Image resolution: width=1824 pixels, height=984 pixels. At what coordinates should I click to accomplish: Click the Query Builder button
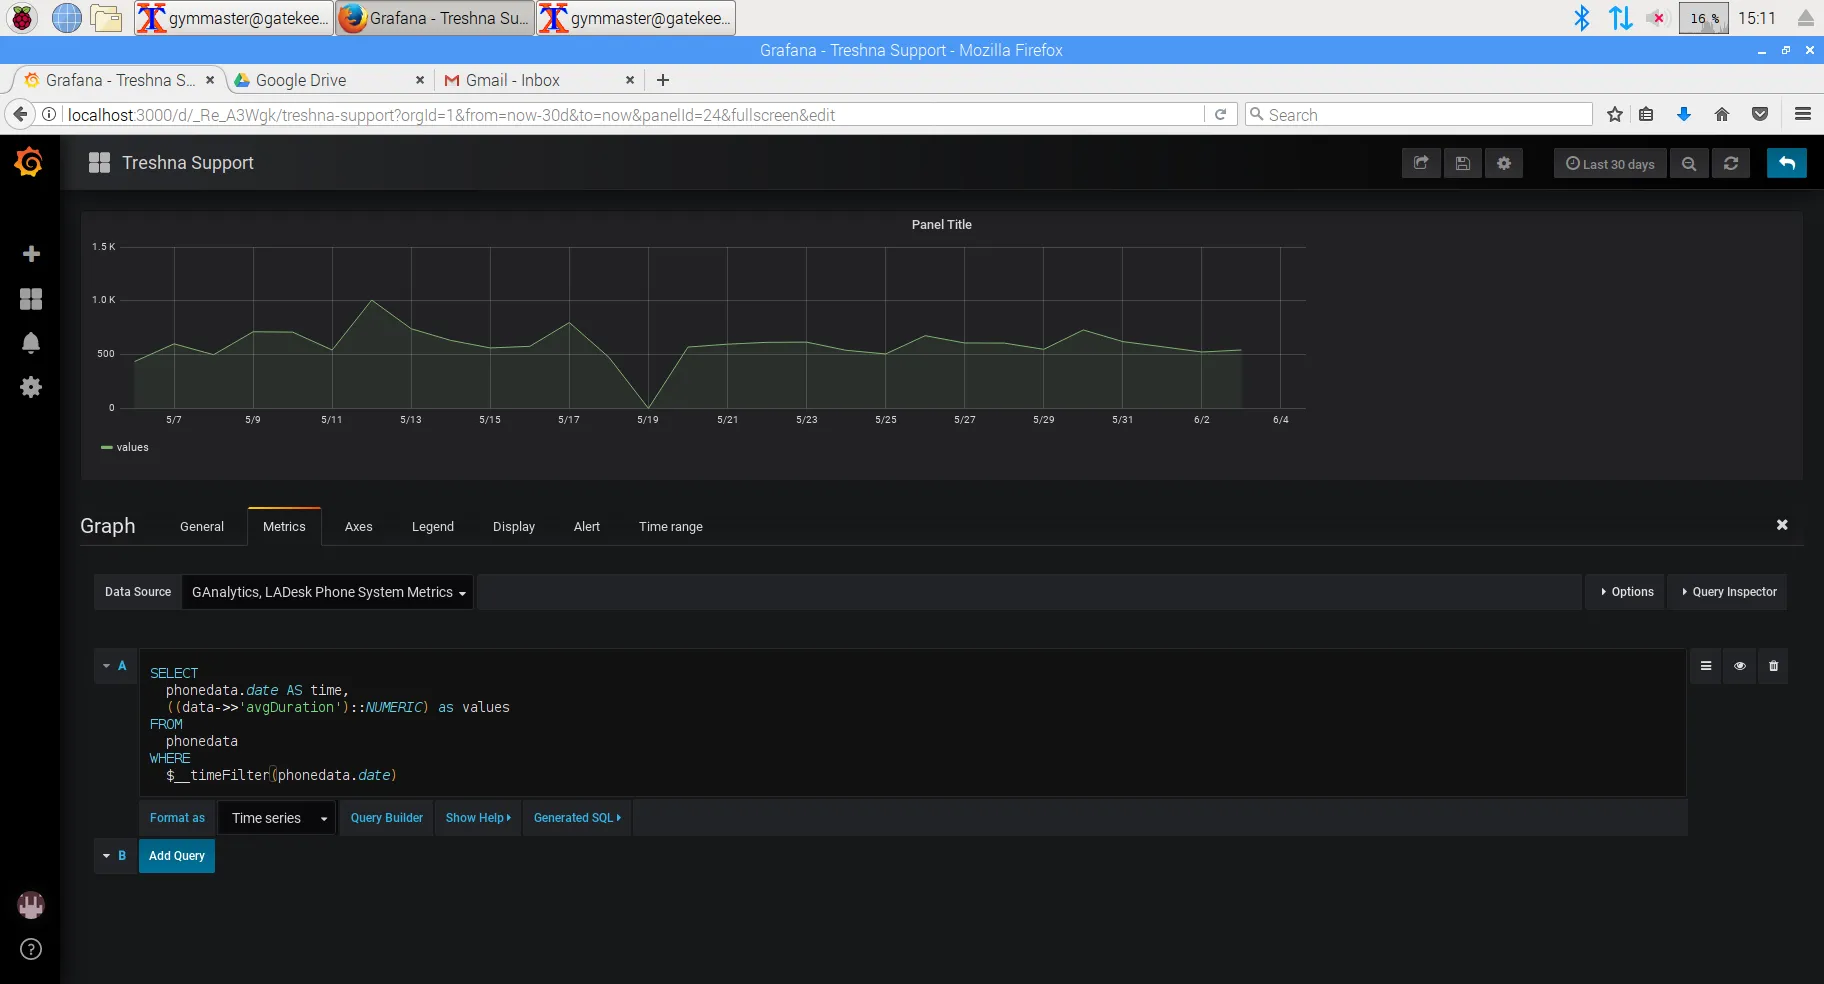click(387, 818)
